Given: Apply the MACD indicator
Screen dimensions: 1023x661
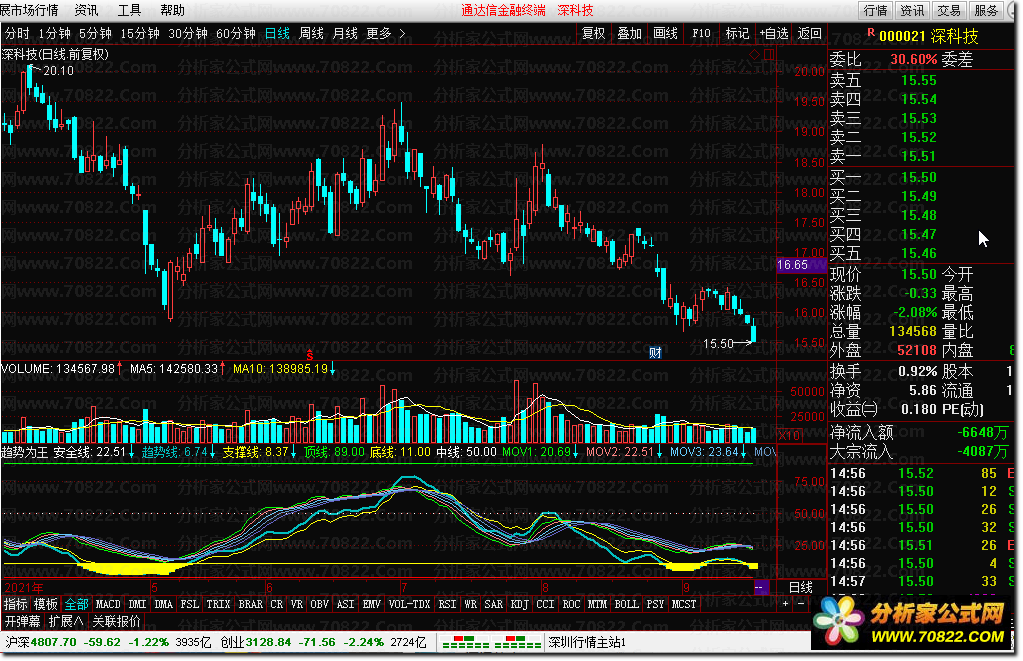Looking at the screenshot, I should pyautogui.click(x=108, y=604).
